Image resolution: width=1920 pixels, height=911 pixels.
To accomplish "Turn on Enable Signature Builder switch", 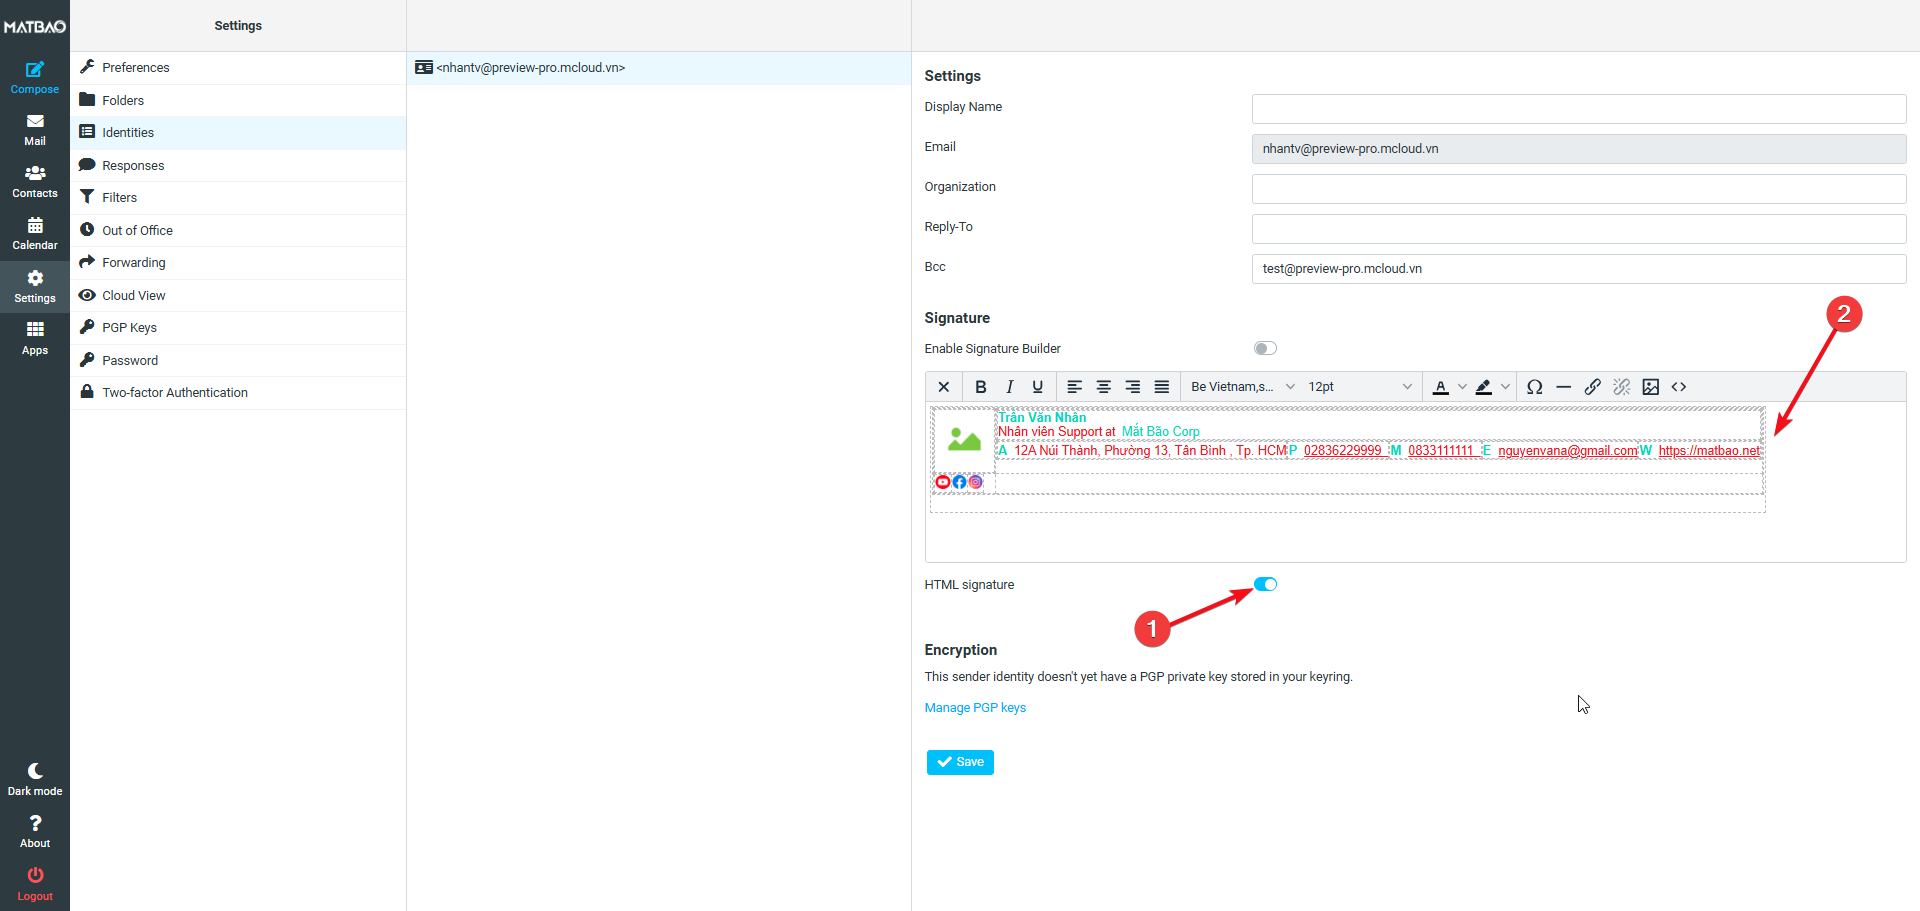I will point(1265,349).
